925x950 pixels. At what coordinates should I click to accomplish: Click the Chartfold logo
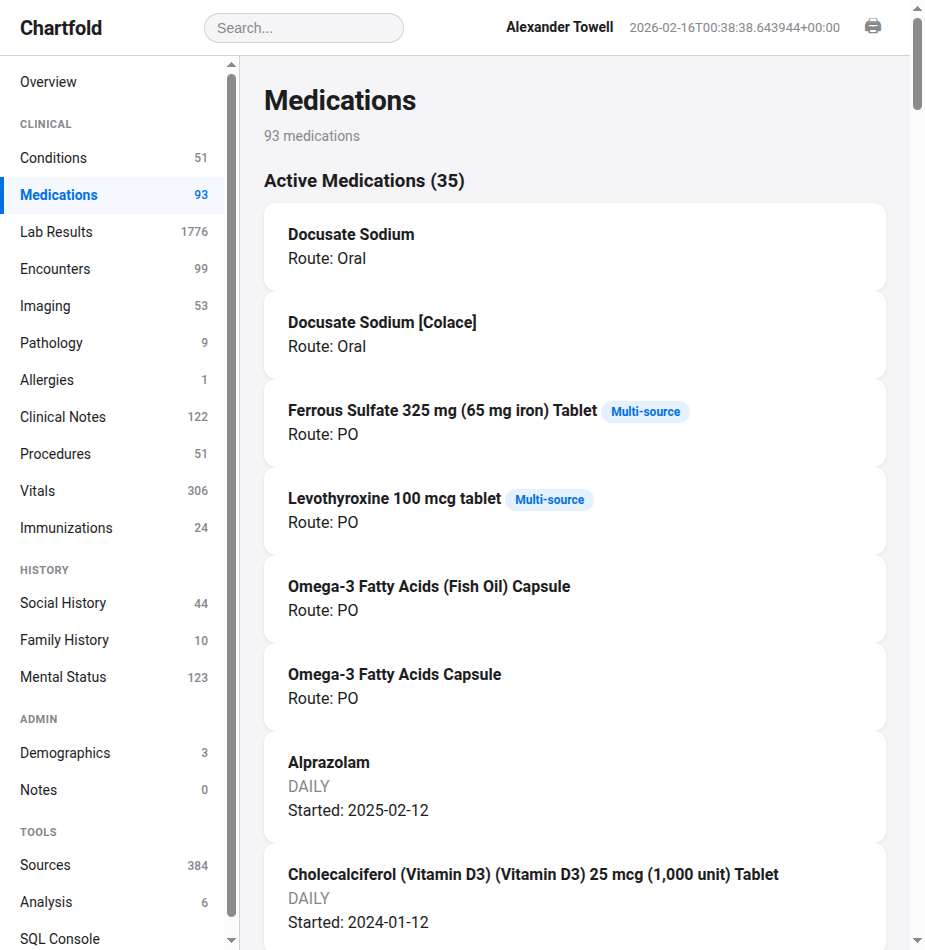point(61,28)
